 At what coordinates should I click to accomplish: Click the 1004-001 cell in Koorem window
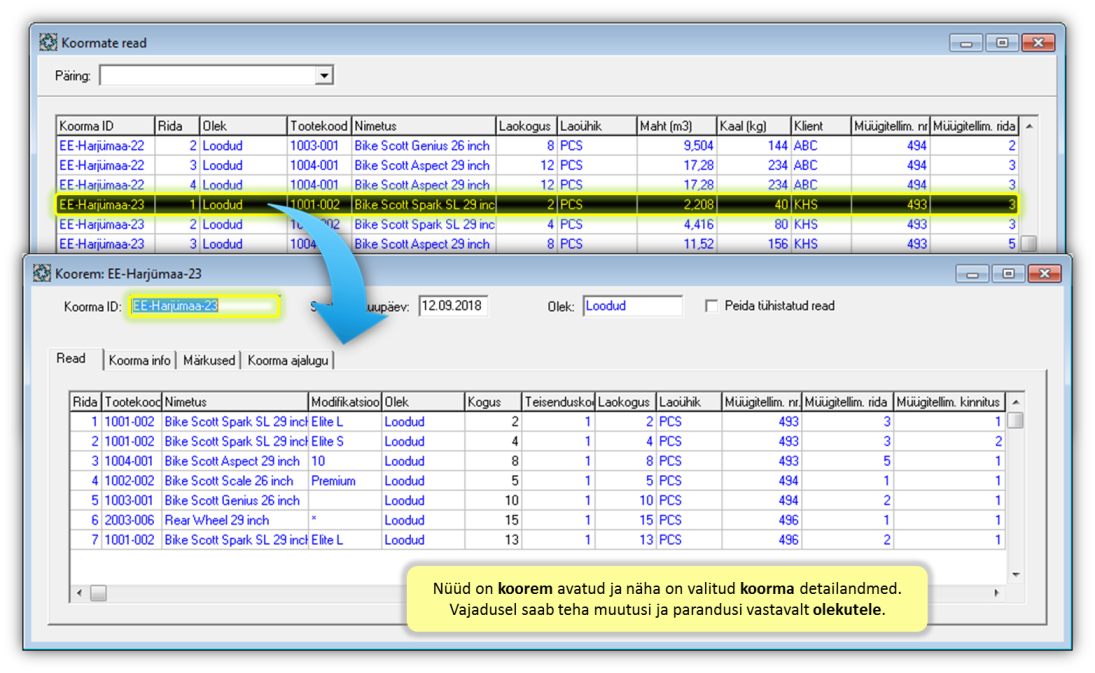[x=132, y=461]
